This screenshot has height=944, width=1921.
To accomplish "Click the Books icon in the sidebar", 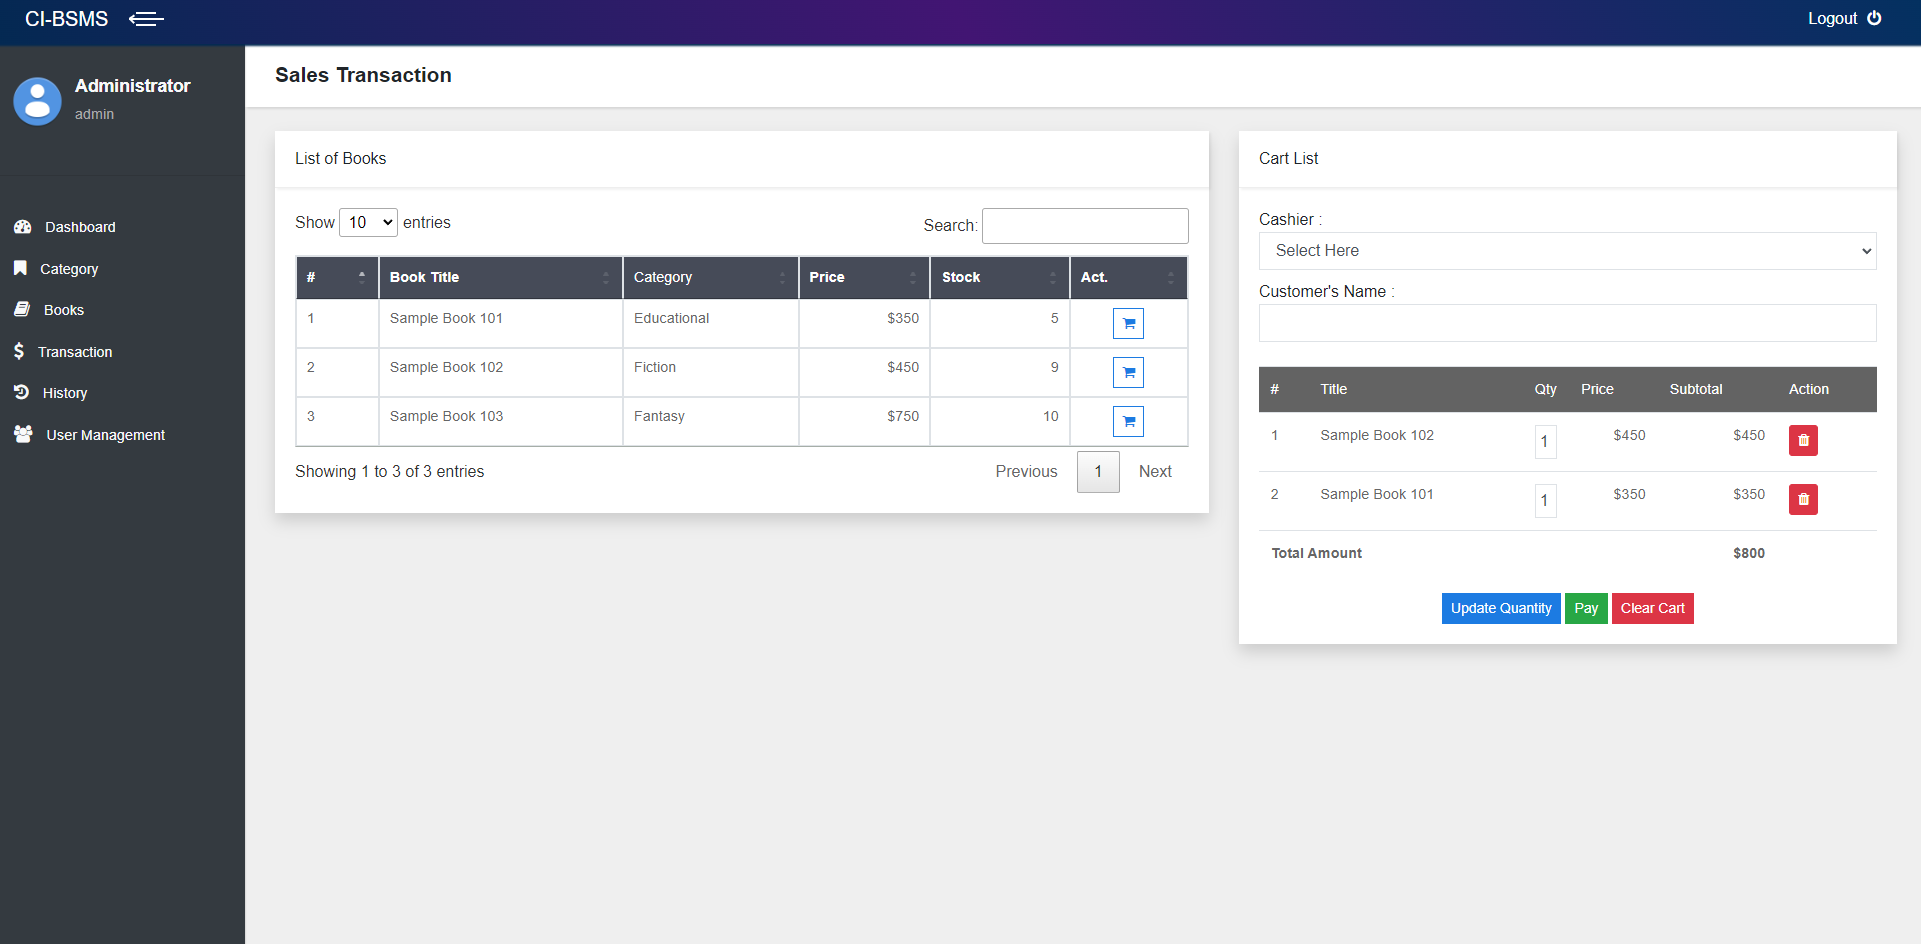I will (x=22, y=310).
